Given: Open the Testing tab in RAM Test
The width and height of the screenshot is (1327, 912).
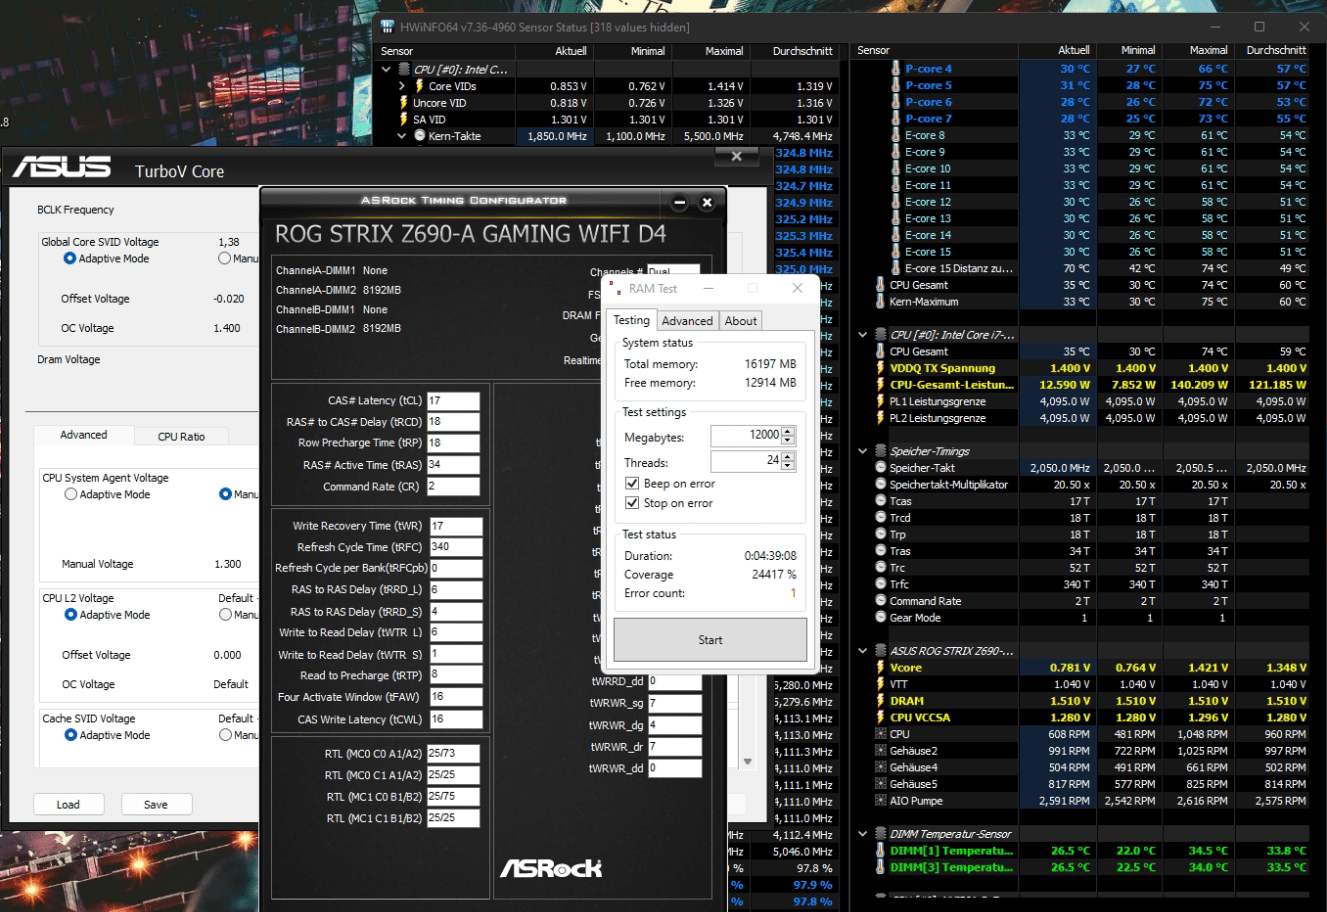Looking at the screenshot, I should tap(631, 320).
